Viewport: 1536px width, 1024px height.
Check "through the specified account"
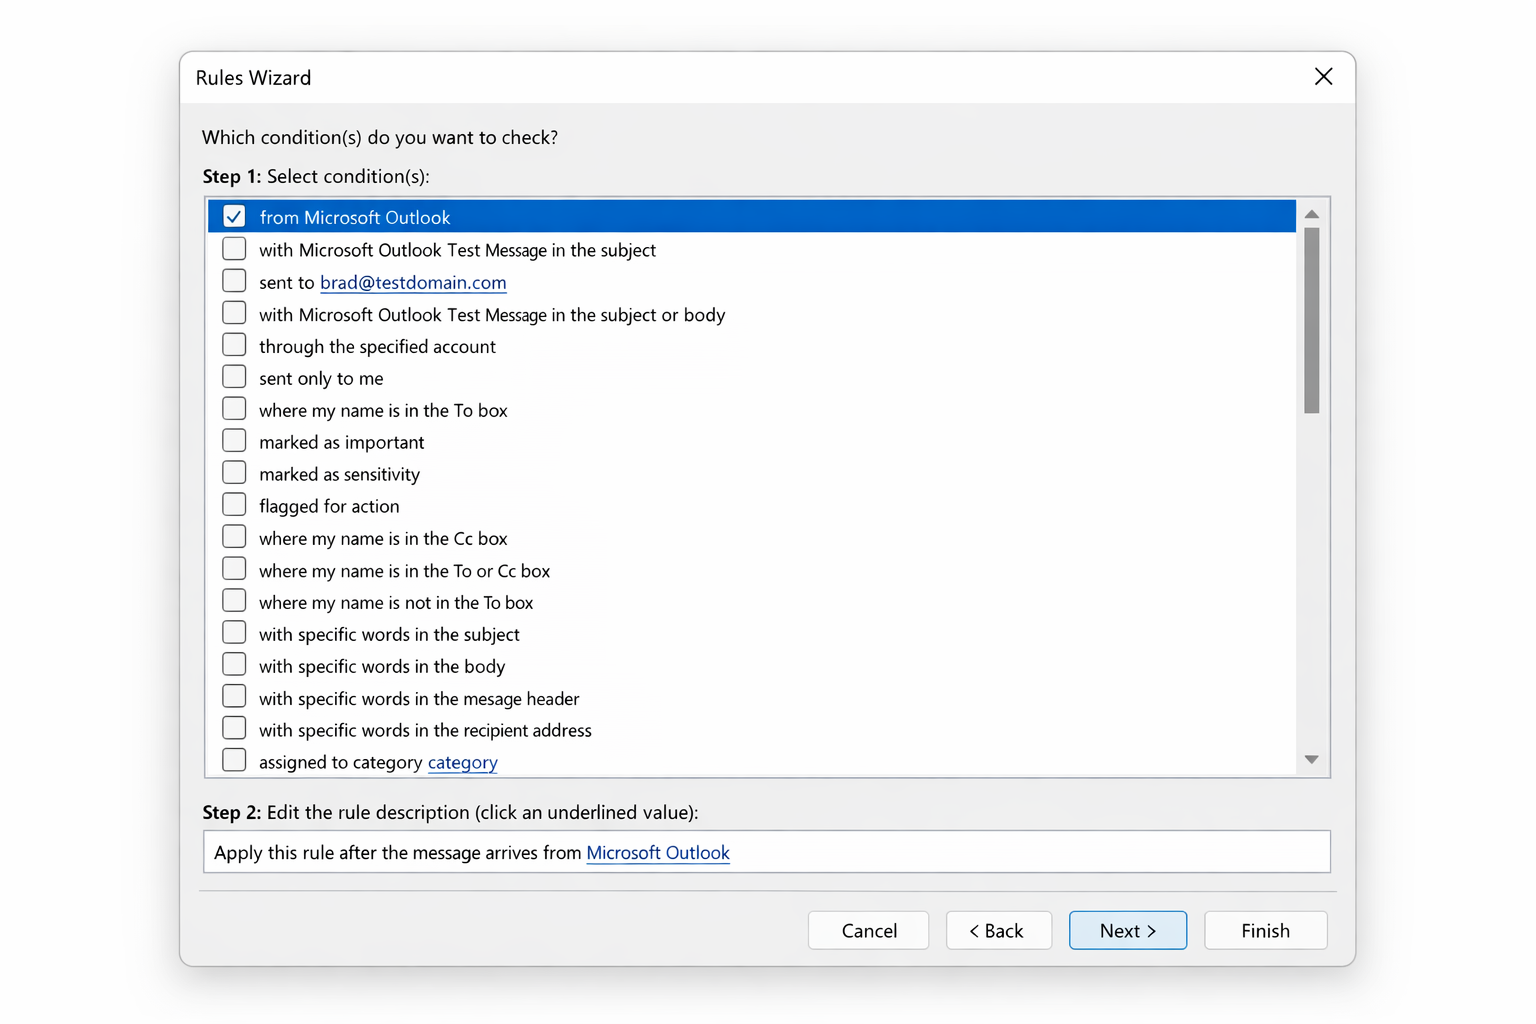(x=233, y=344)
